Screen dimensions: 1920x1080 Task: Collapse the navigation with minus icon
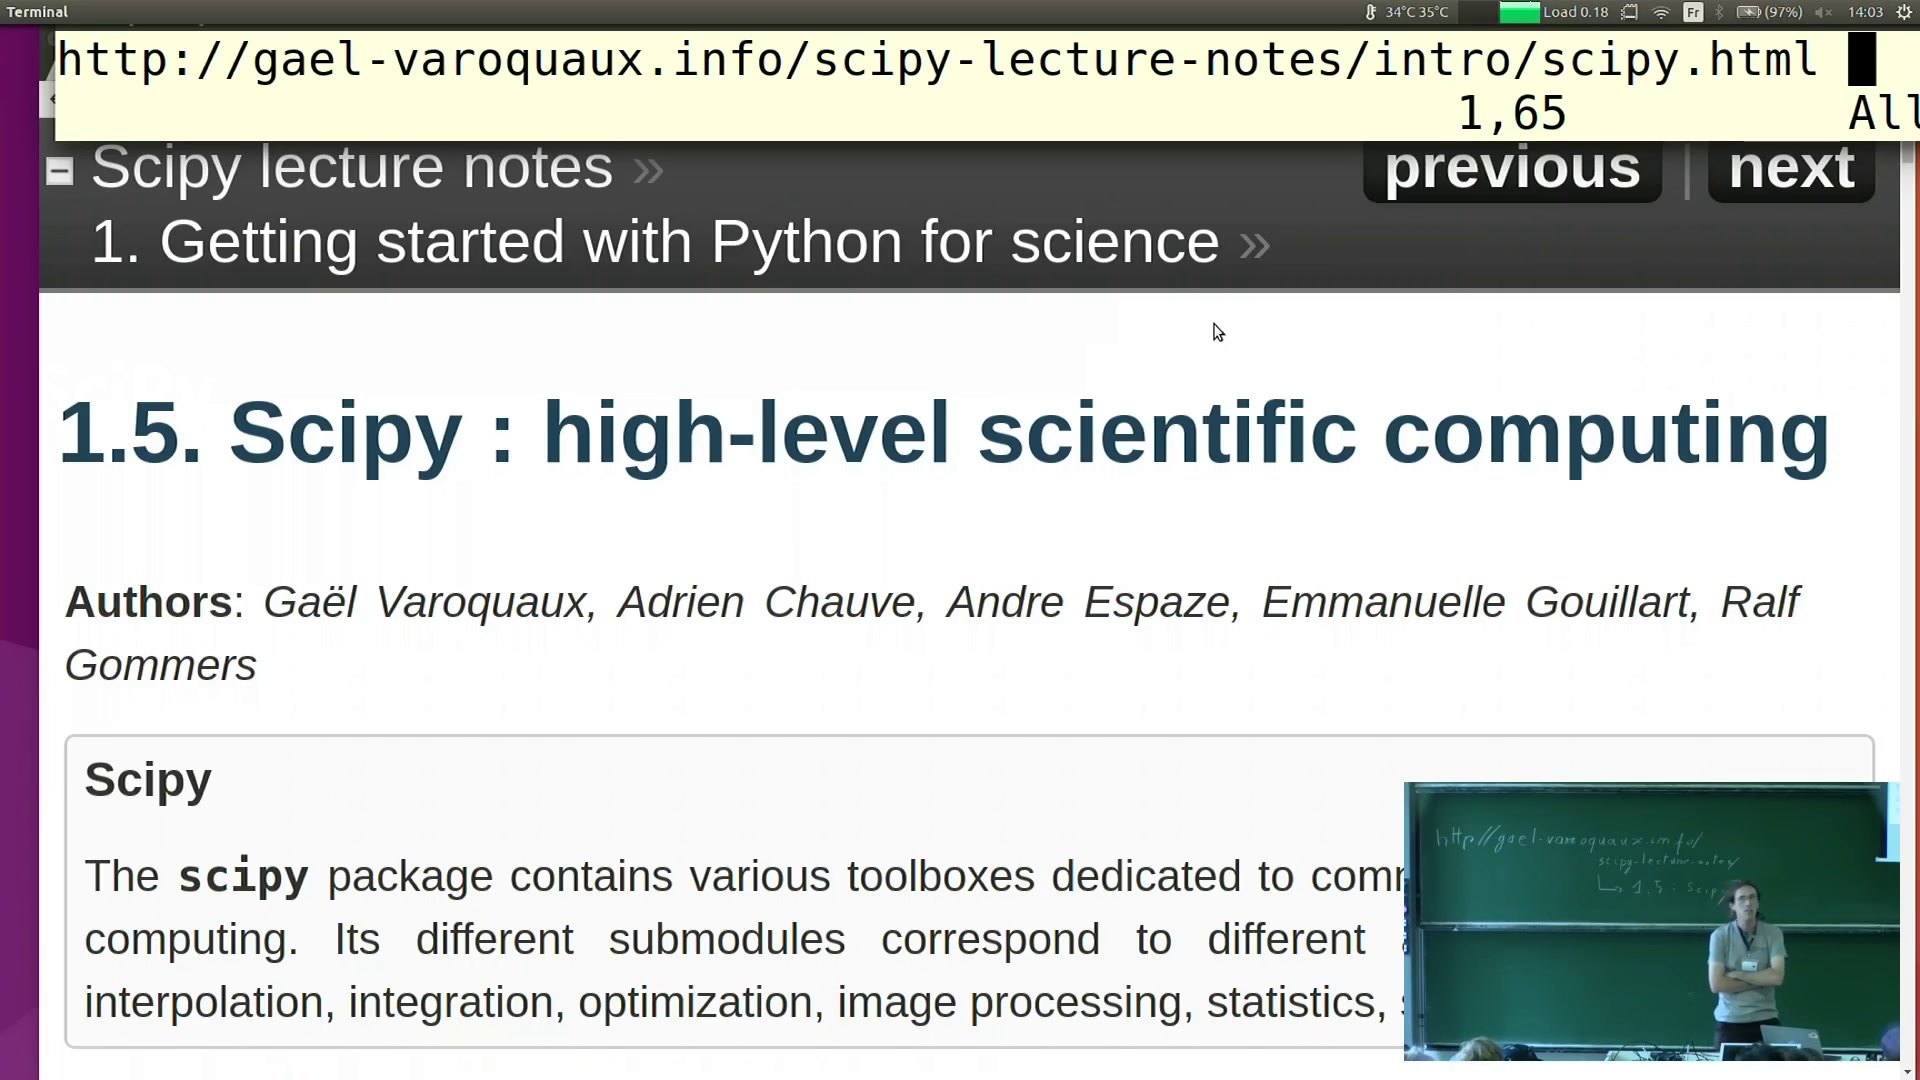(60, 172)
